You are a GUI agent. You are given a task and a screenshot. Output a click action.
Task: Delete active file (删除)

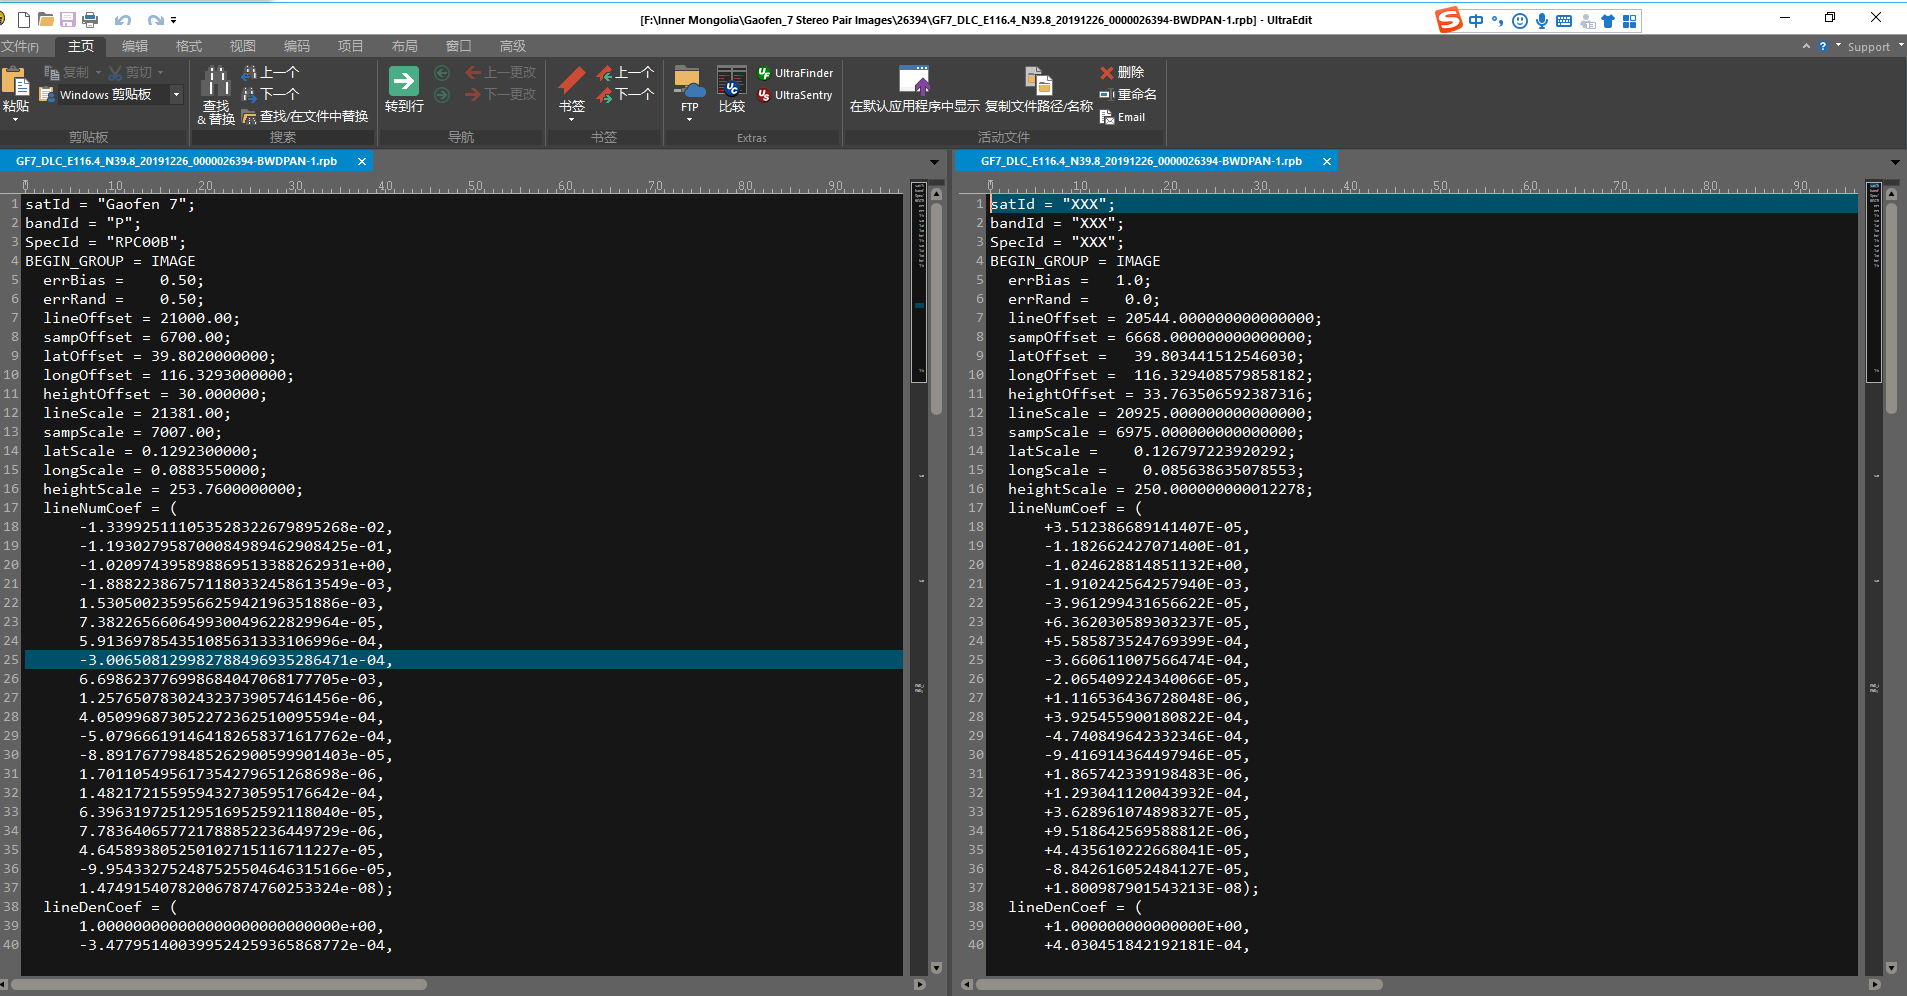[x=1122, y=72]
